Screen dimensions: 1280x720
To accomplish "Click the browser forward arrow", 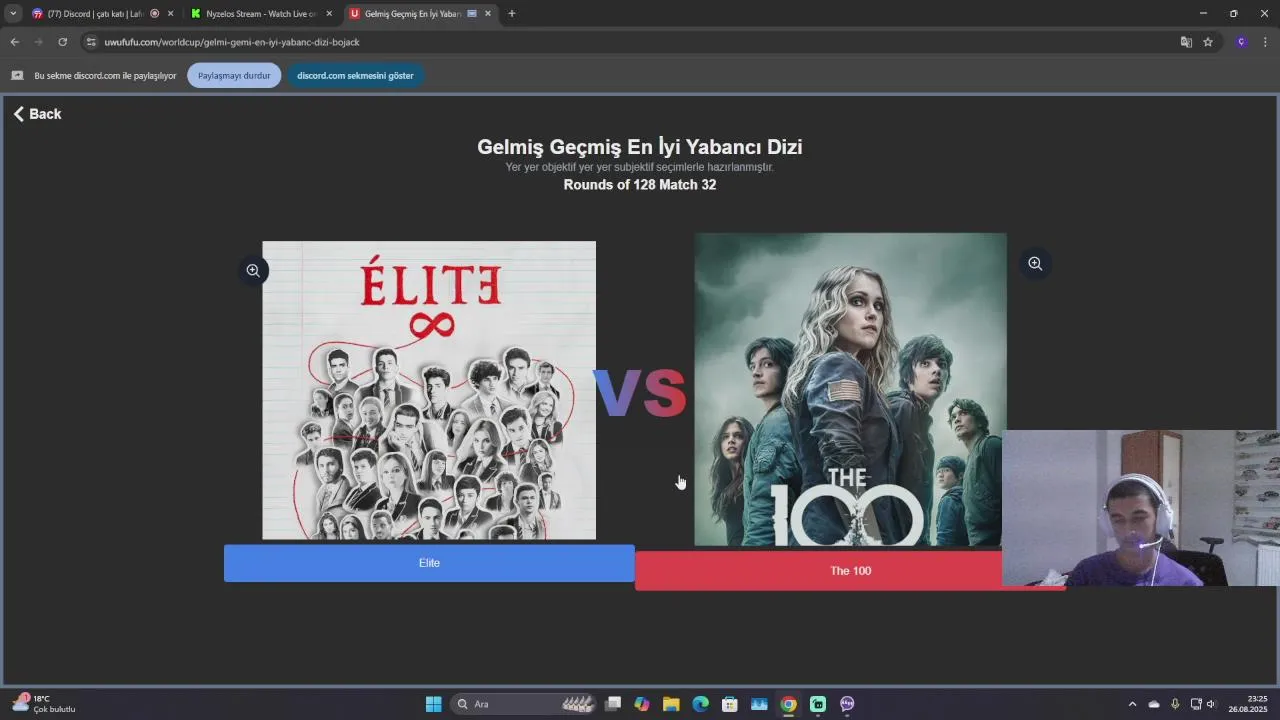I will point(38,42).
